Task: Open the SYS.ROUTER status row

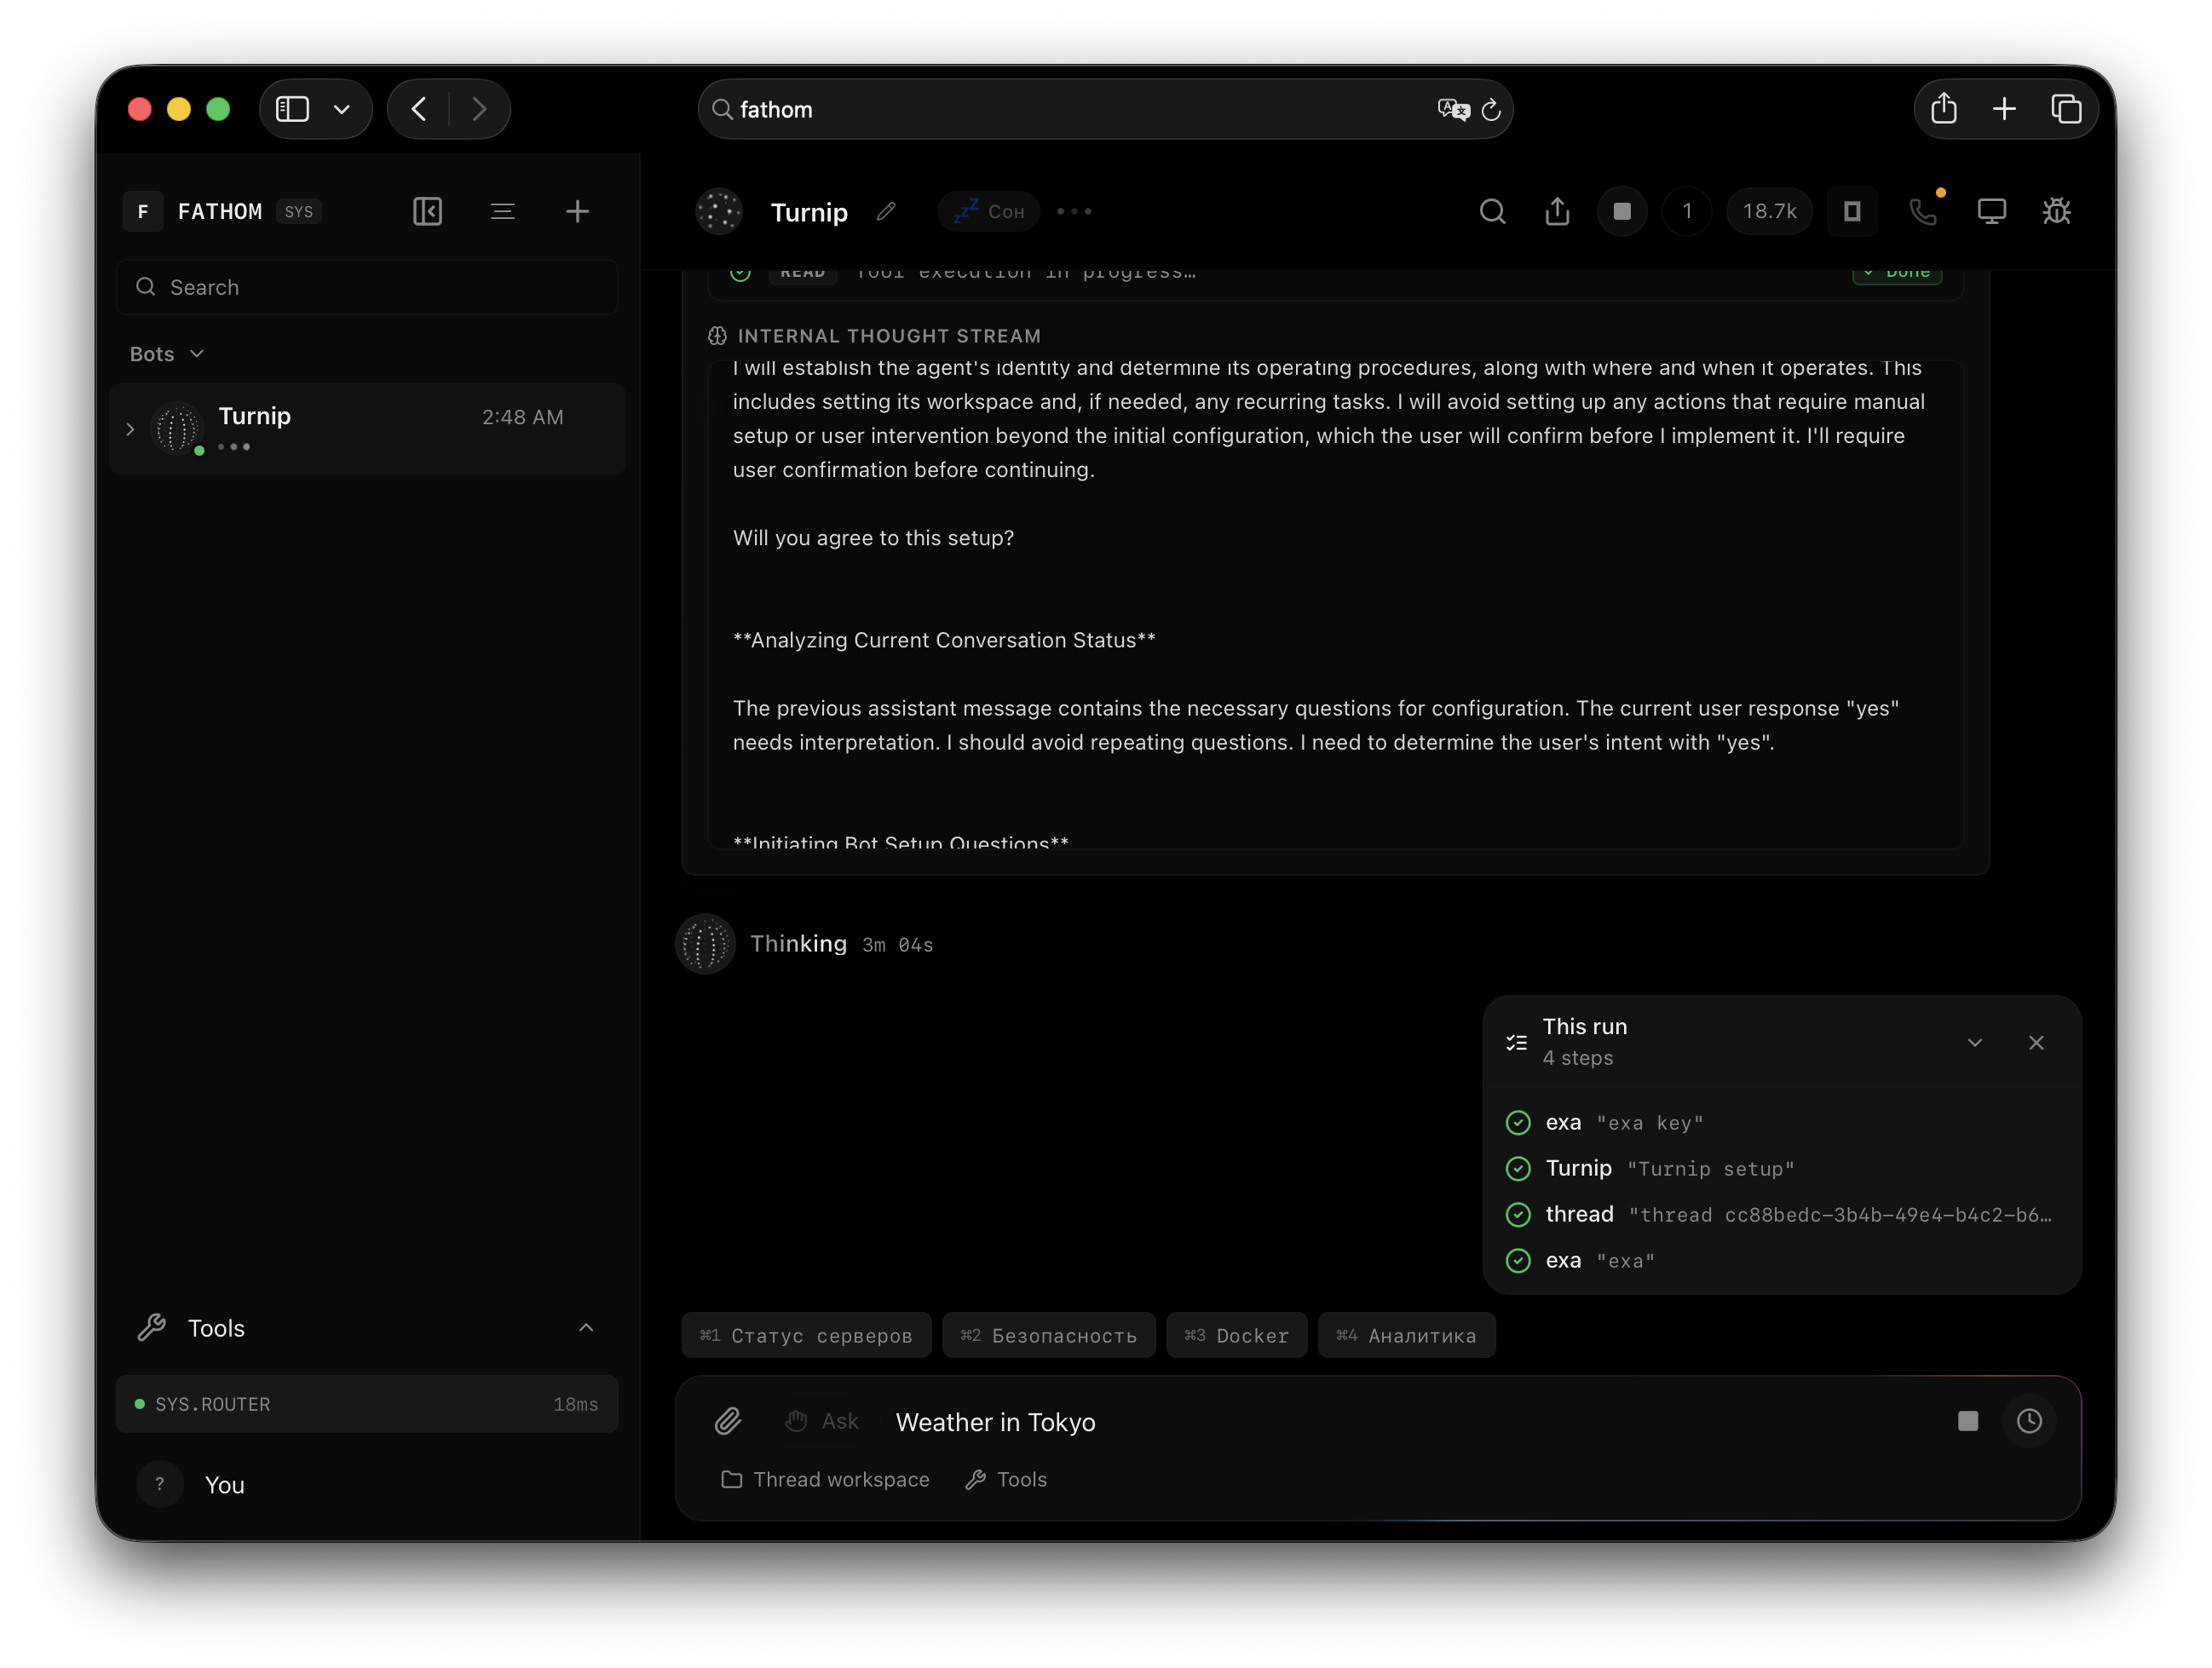Action: [x=367, y=1404]
